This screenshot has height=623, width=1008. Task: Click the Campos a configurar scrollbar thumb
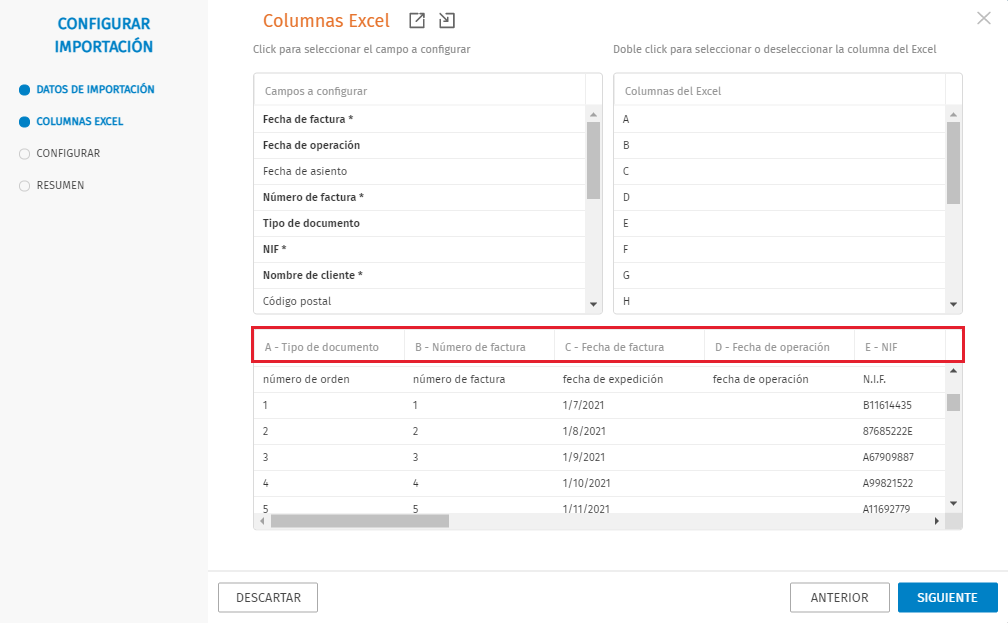[x=593, y=161]
